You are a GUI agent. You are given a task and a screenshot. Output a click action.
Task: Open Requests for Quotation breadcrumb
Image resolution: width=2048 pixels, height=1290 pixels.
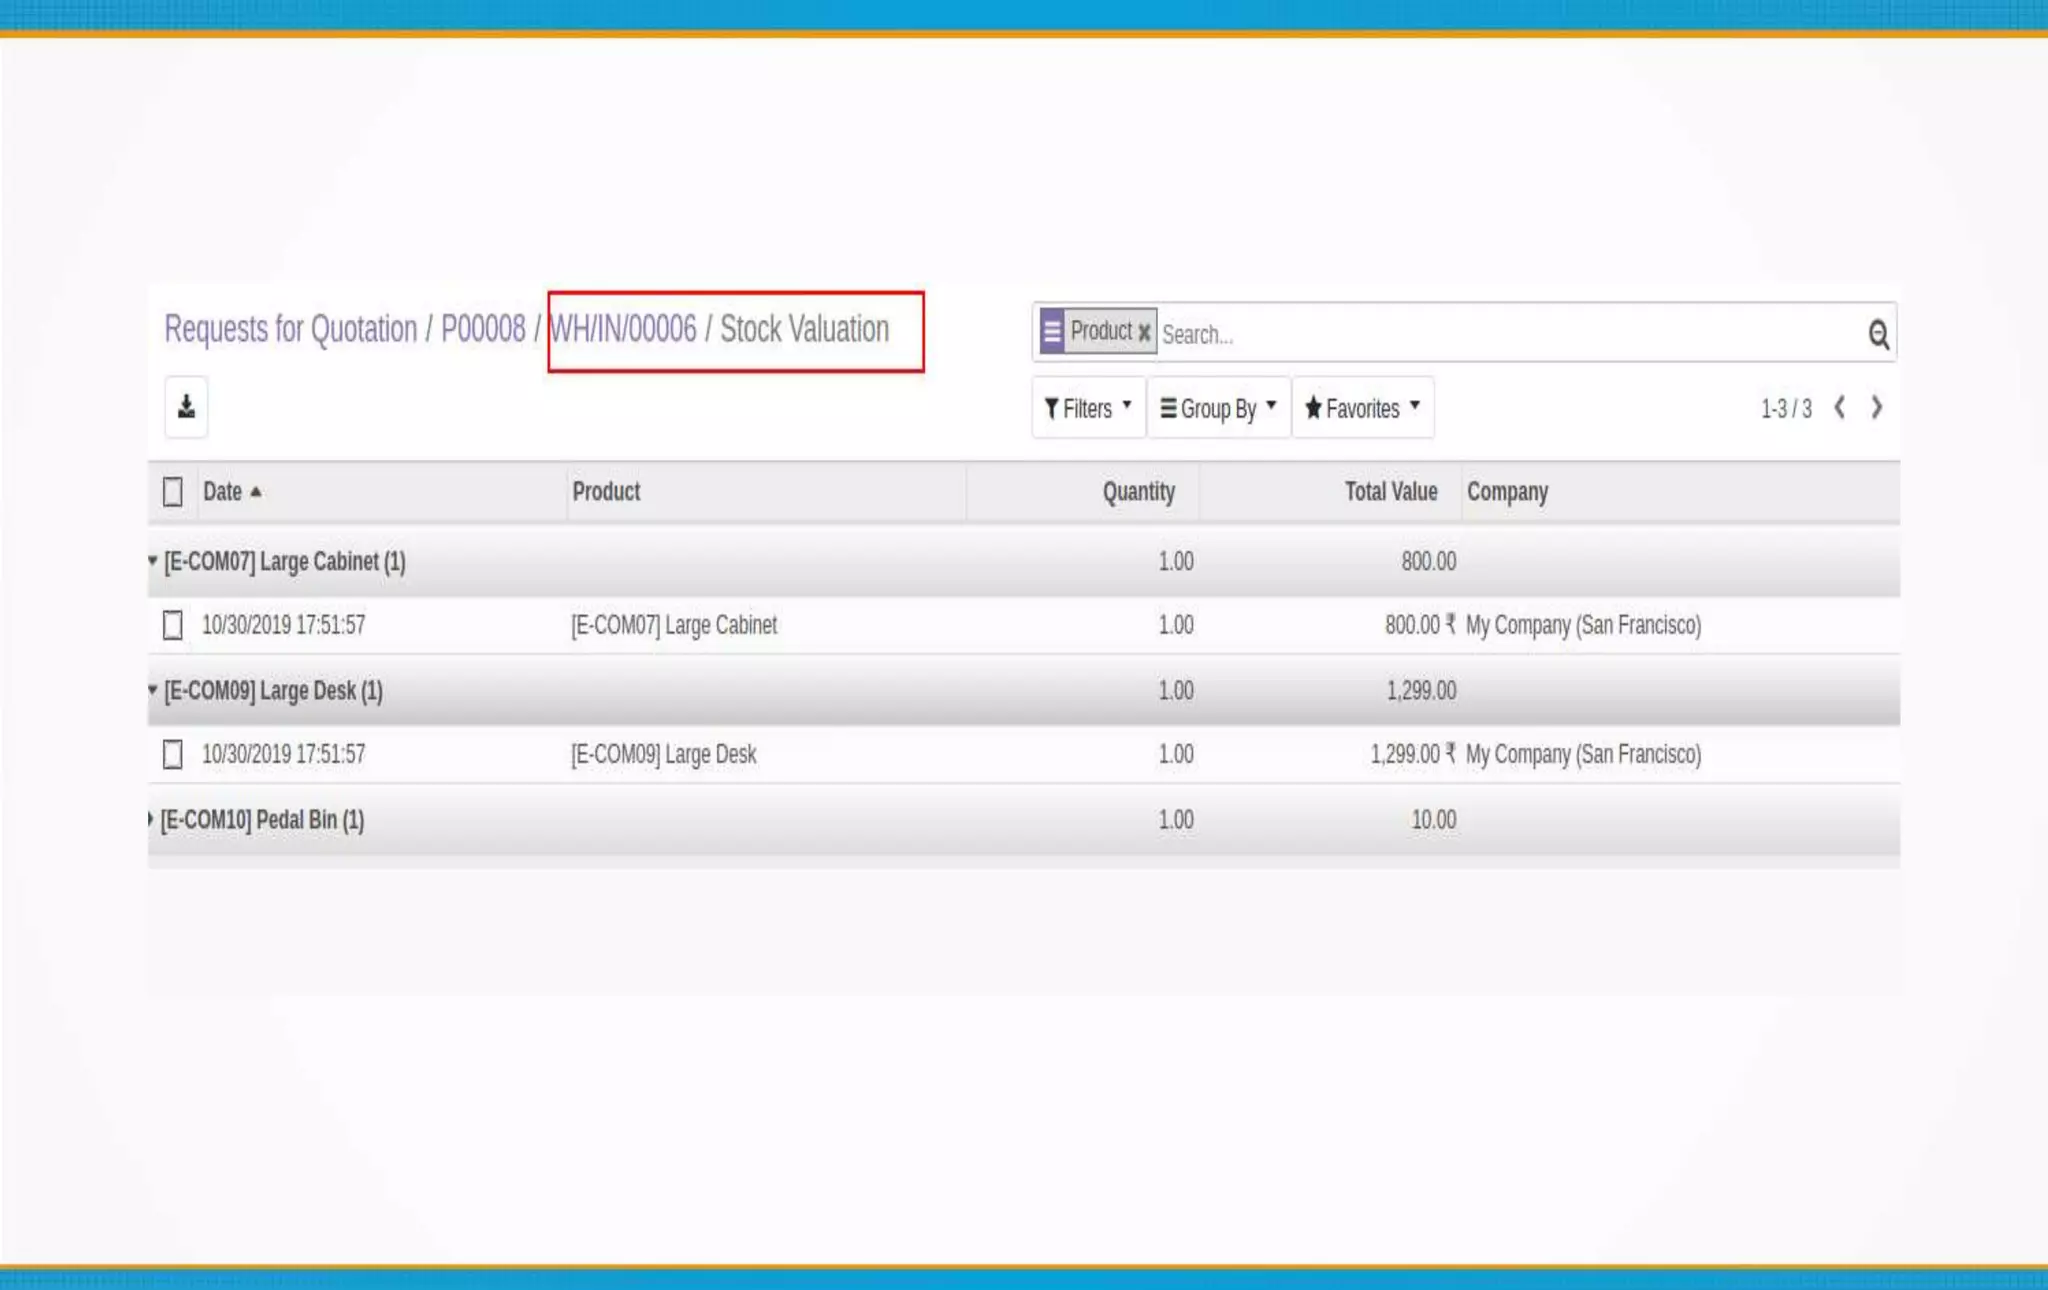tap(290, 329)
